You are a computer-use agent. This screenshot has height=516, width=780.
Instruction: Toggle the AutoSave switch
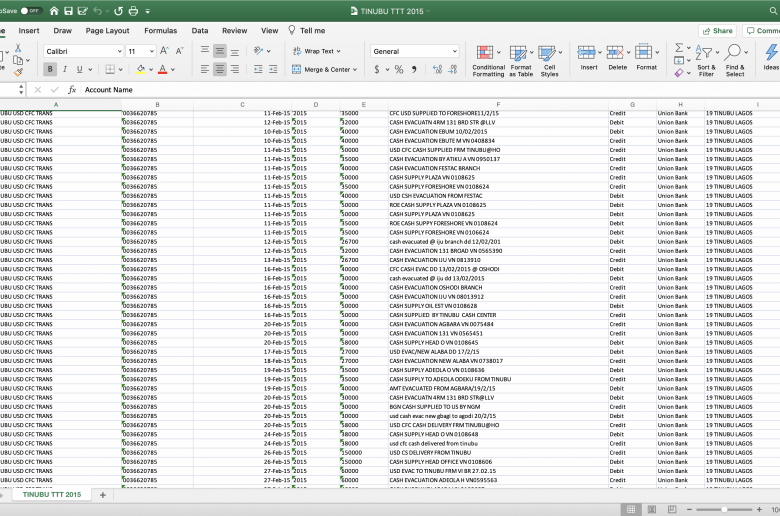point(31,10)
